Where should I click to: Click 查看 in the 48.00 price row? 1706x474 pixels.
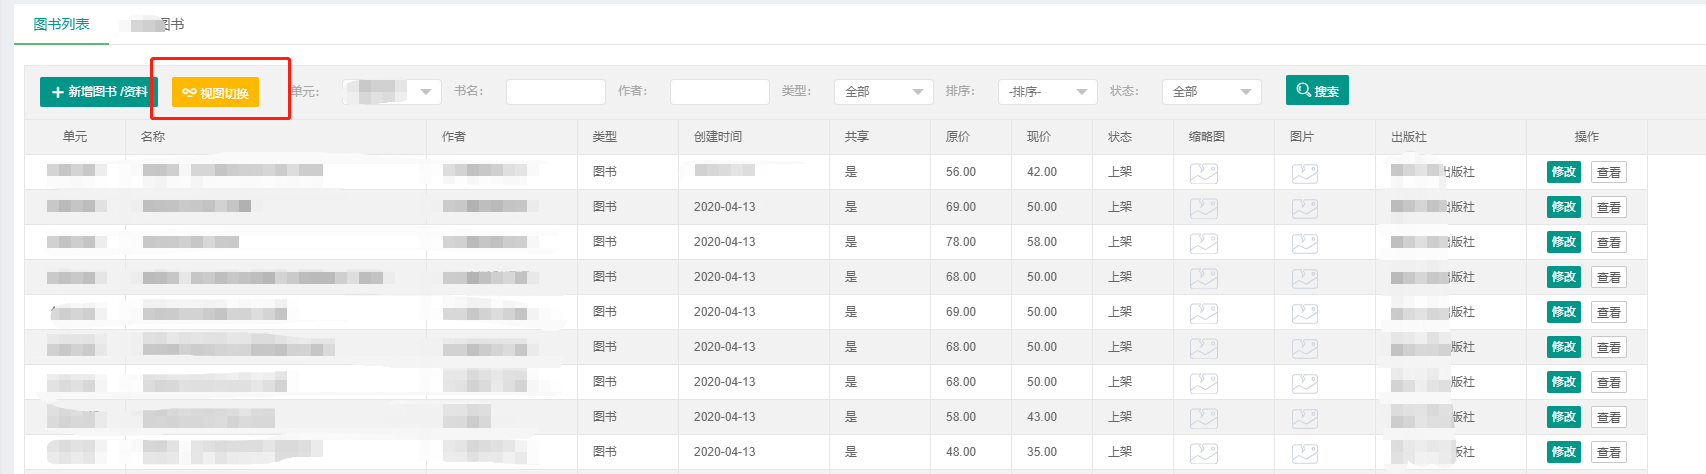click(1608, 452)
